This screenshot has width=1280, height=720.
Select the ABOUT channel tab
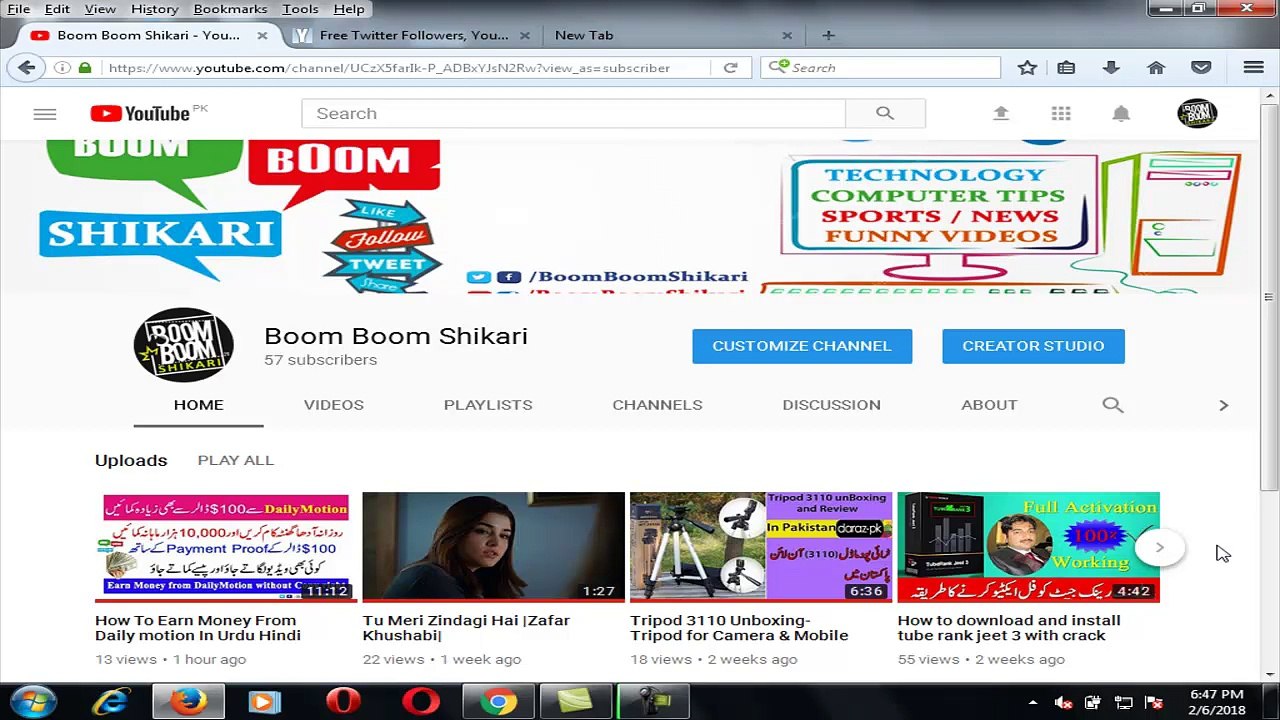click(x=989, y=405)
